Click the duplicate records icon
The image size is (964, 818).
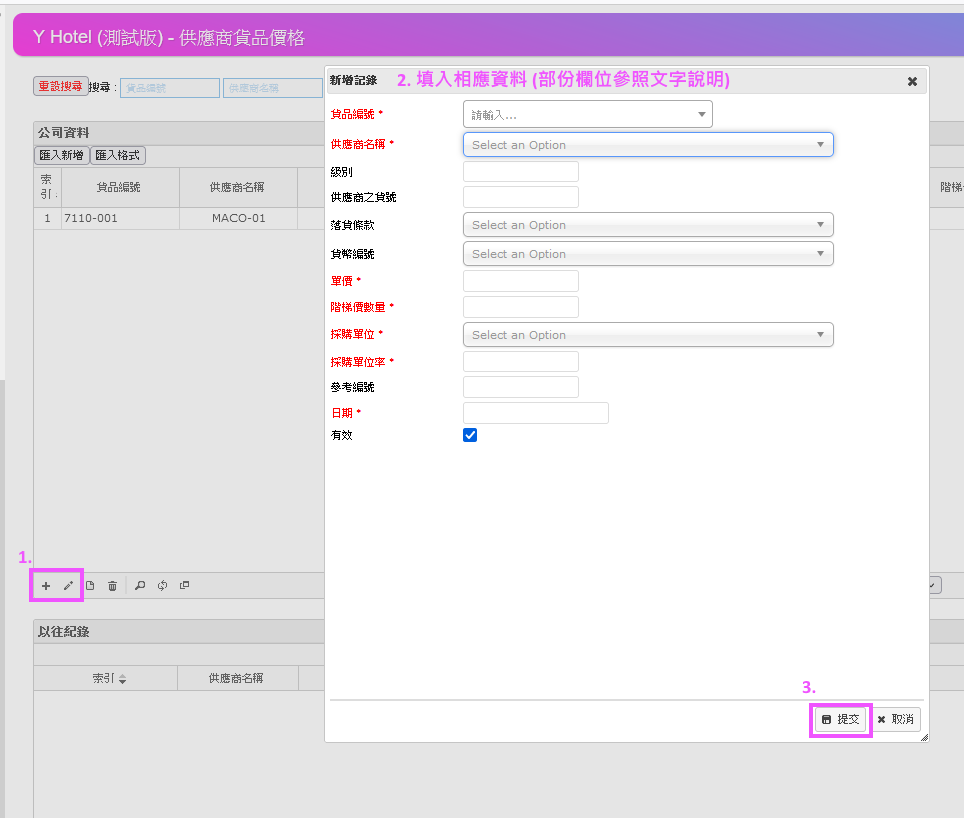(184, 585)
